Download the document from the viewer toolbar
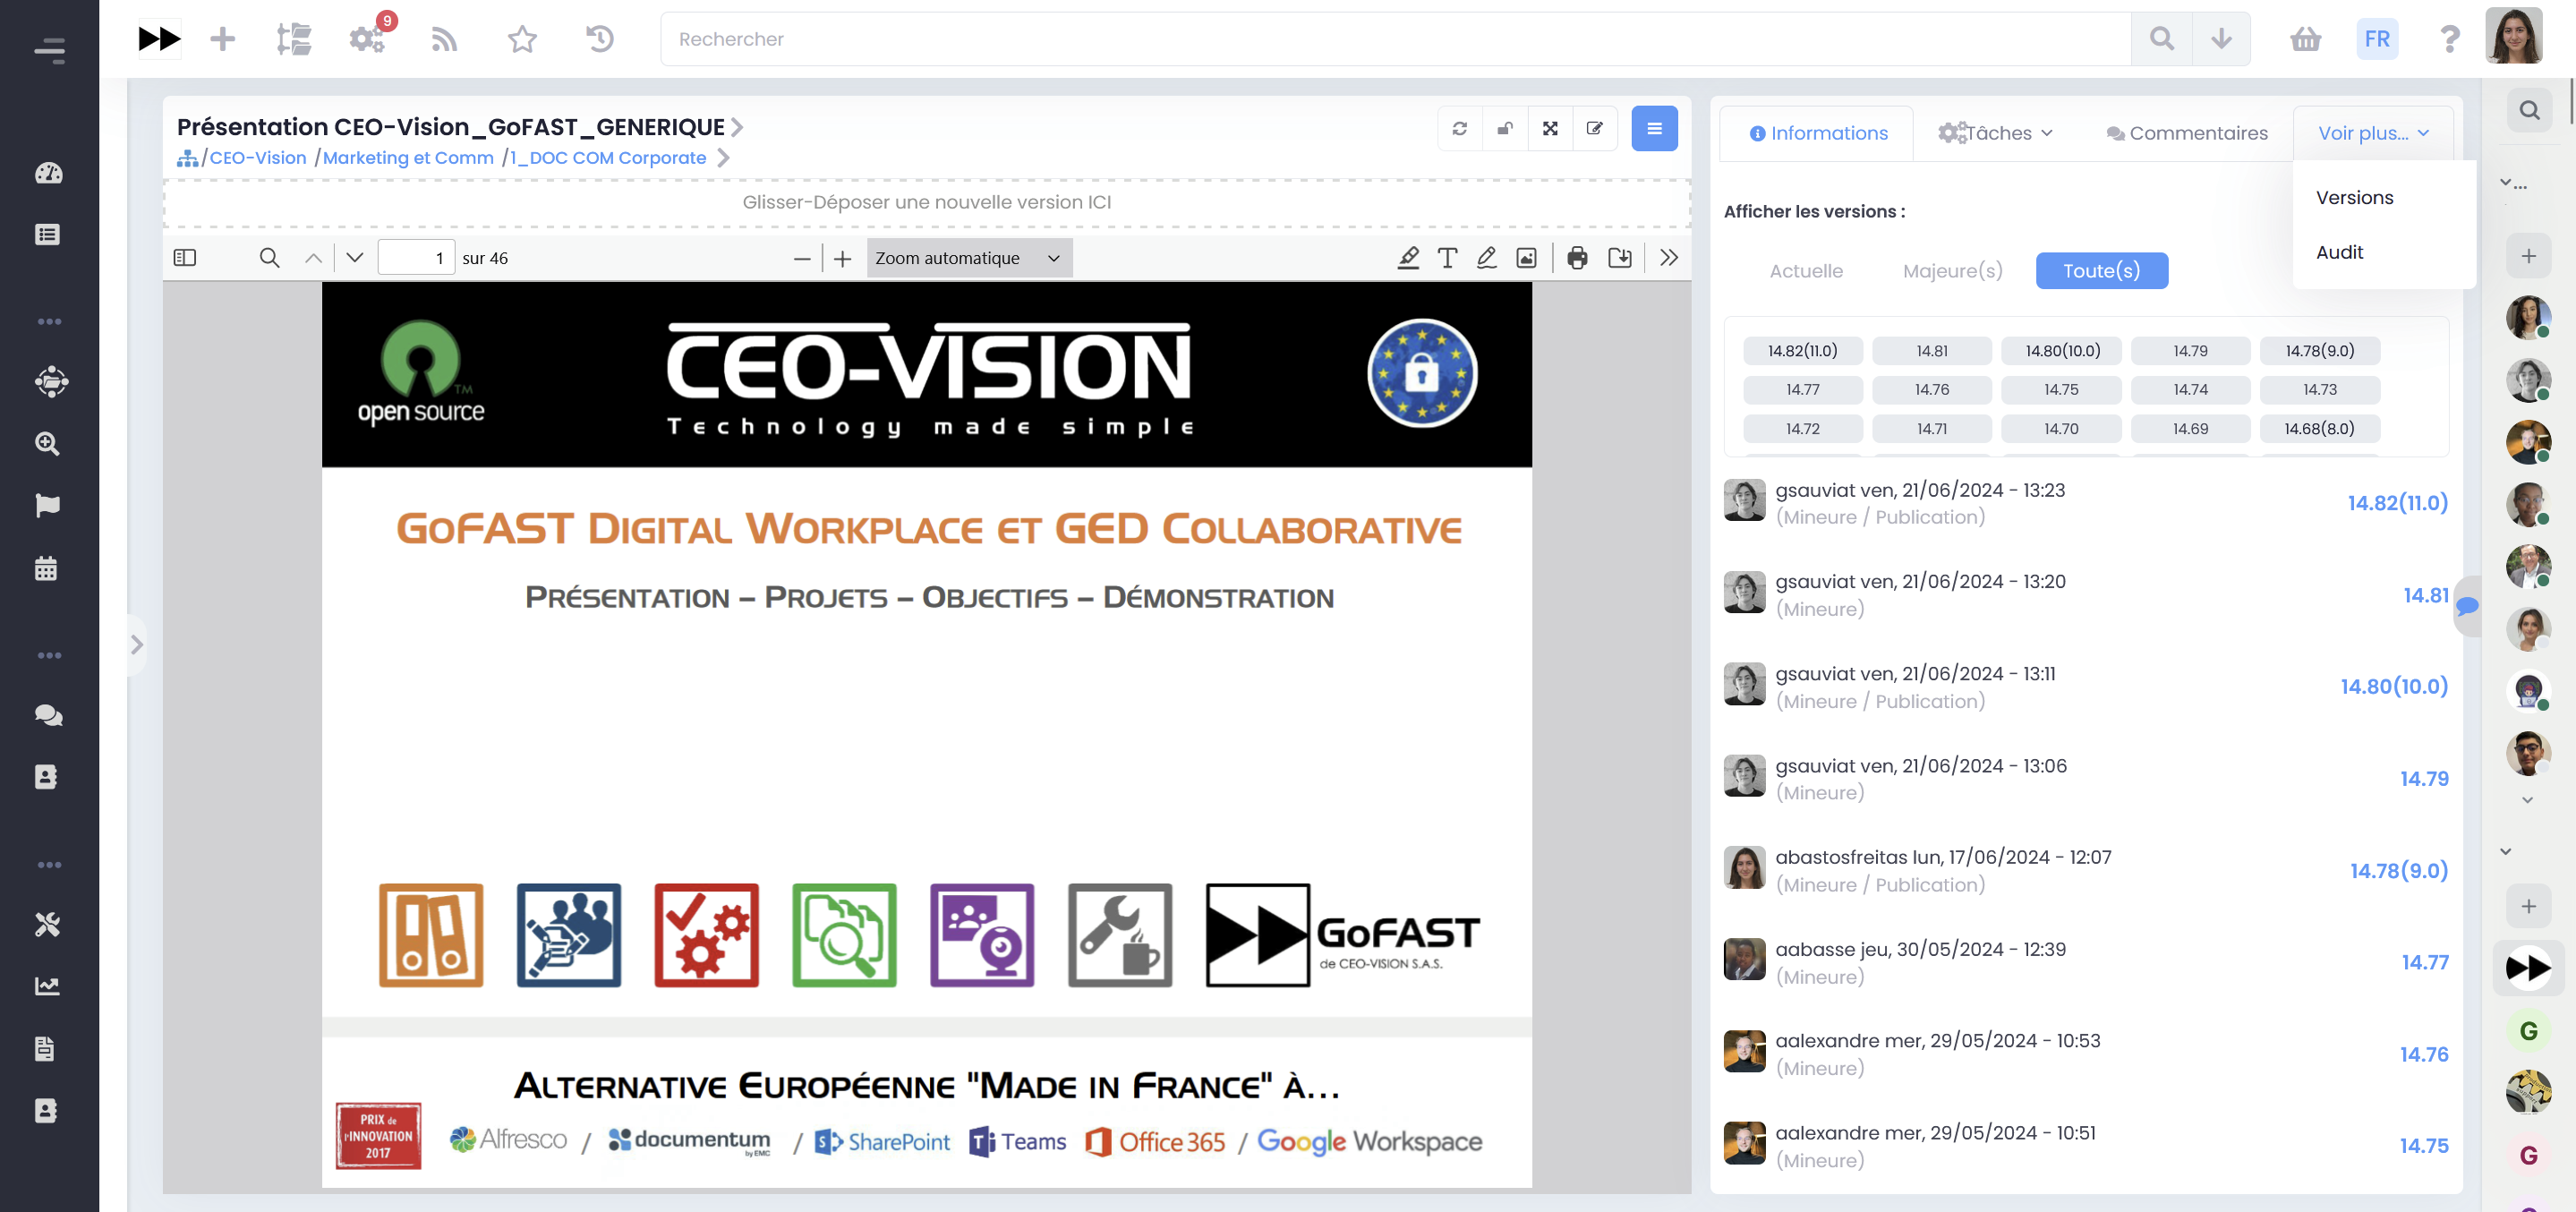 [1621, 257]
